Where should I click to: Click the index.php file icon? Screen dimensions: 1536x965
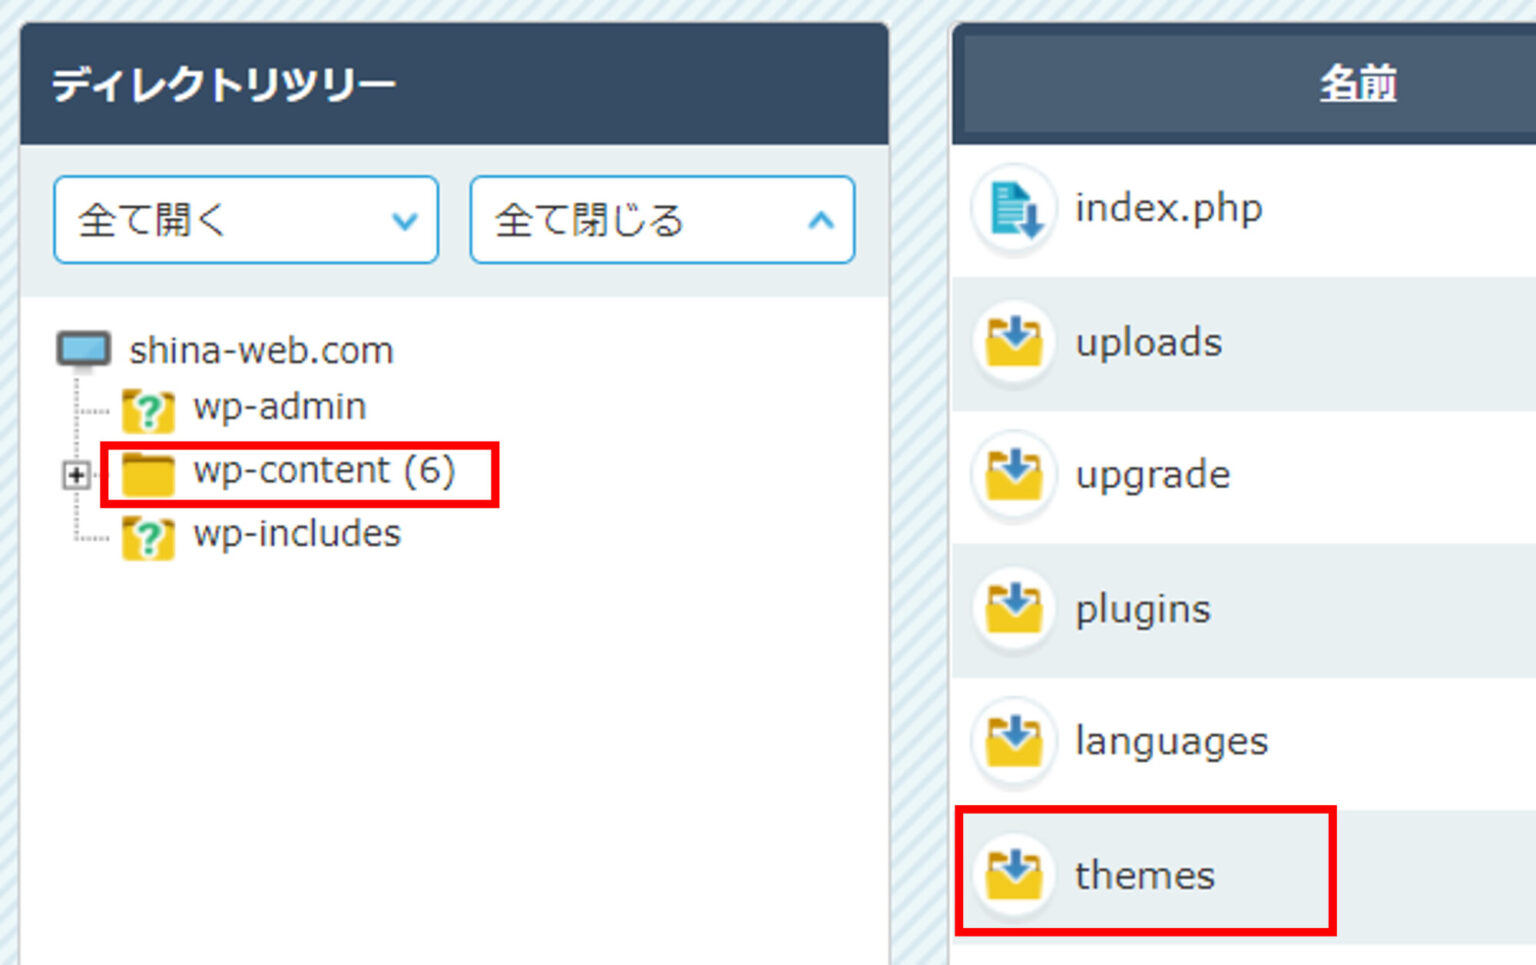[1013, 208]
